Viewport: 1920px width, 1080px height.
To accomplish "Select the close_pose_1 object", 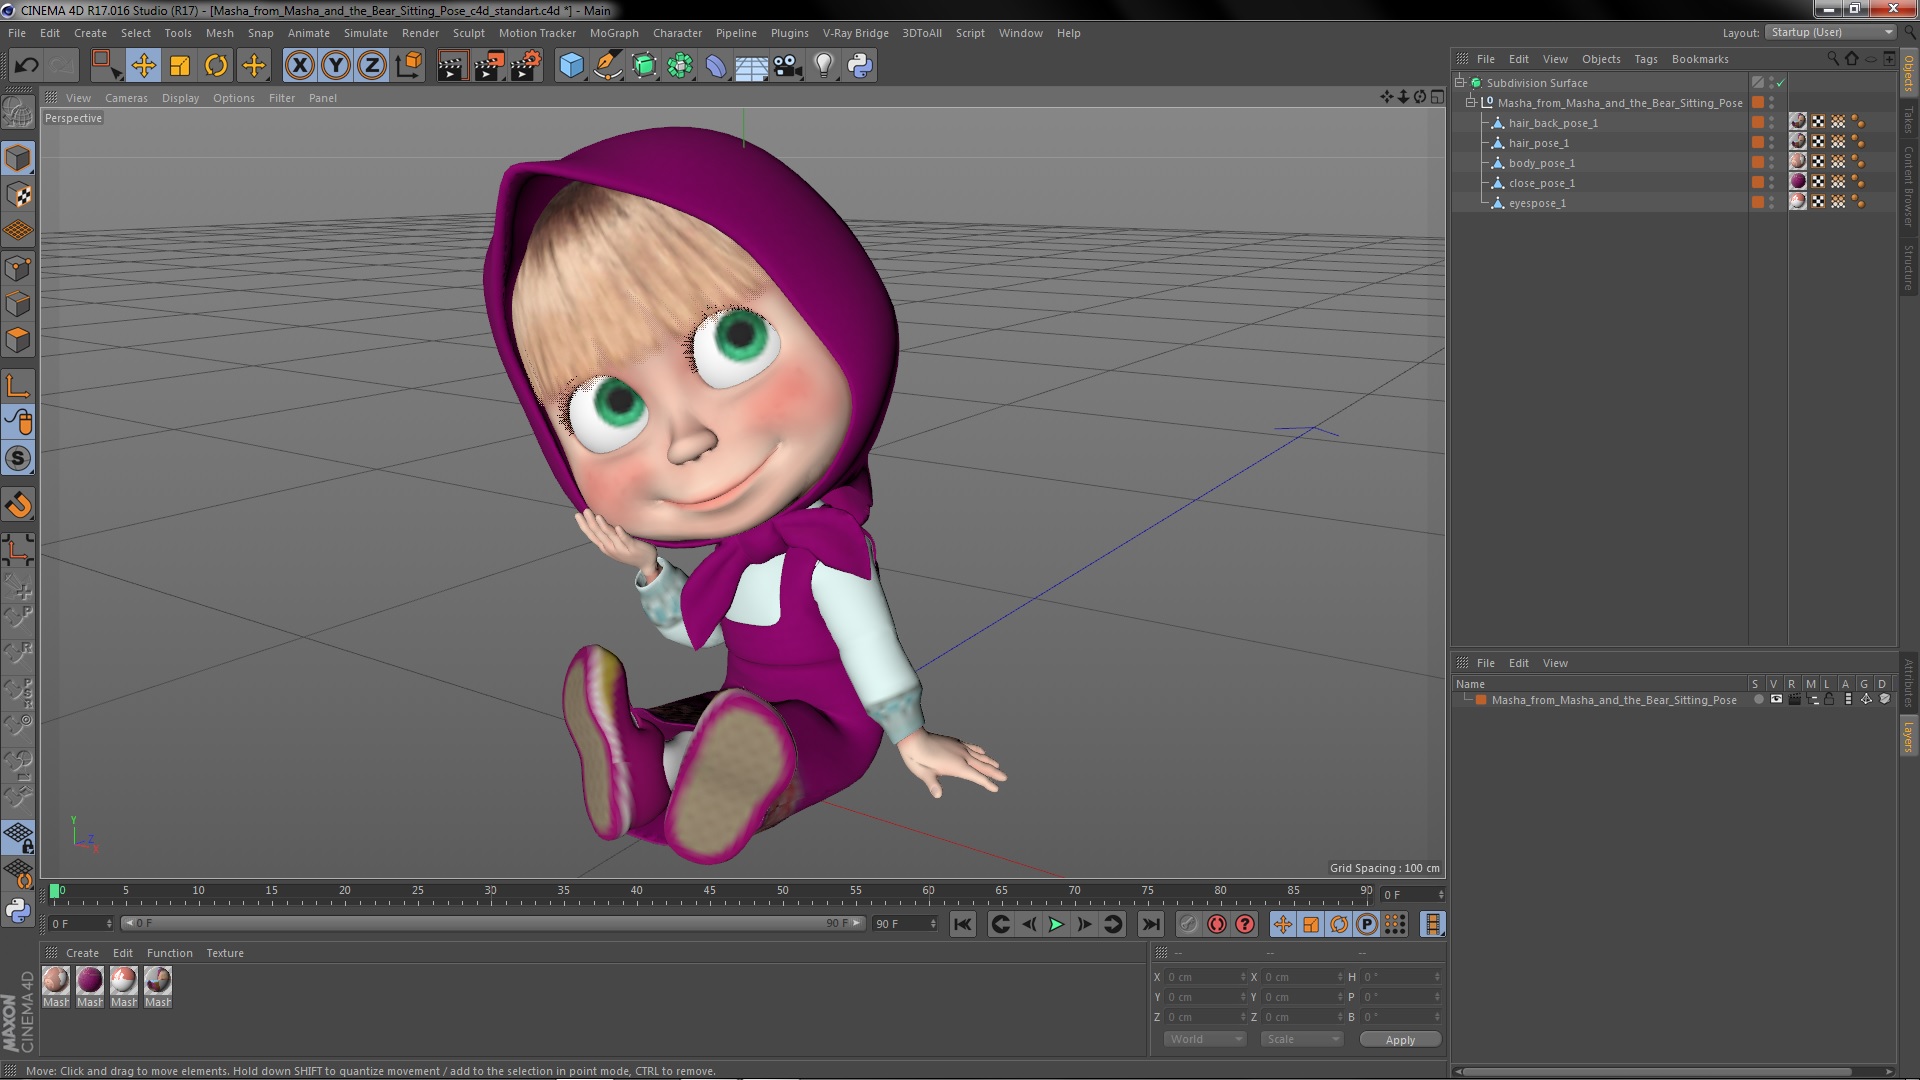I will pos(1541,183).
